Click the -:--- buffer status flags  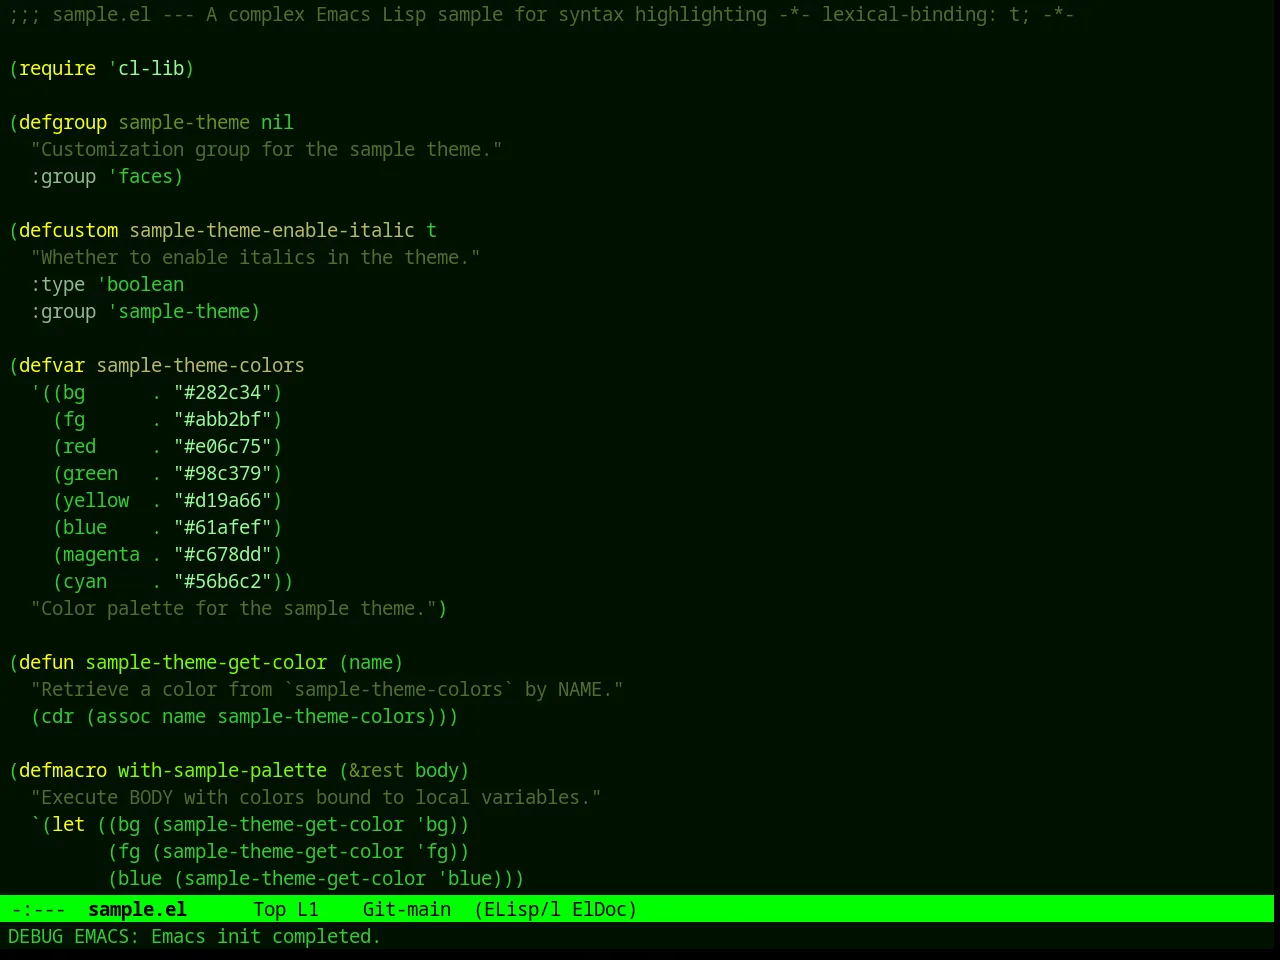coord(39,909)
